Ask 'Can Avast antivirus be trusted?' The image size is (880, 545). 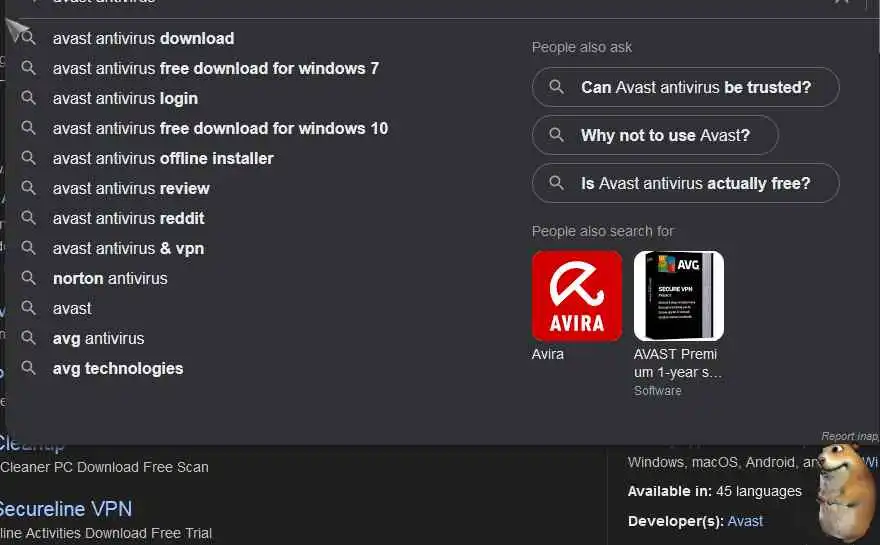(685, 87)
